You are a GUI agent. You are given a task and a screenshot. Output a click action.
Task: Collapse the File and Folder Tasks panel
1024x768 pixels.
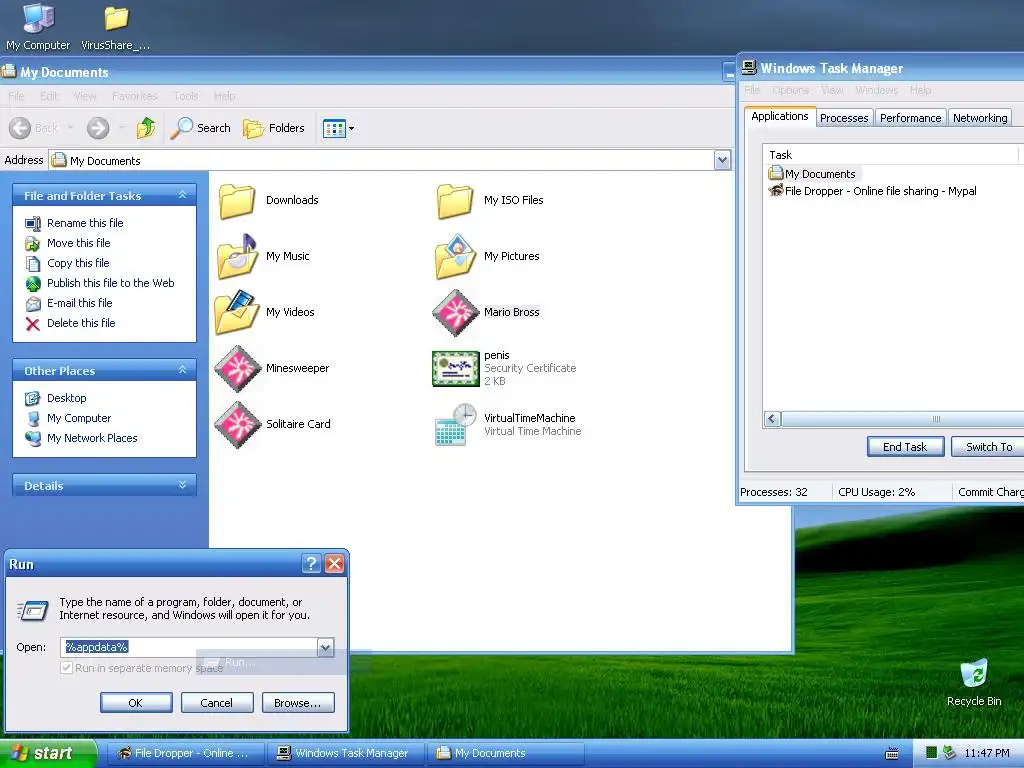click(x=182, y=195)
